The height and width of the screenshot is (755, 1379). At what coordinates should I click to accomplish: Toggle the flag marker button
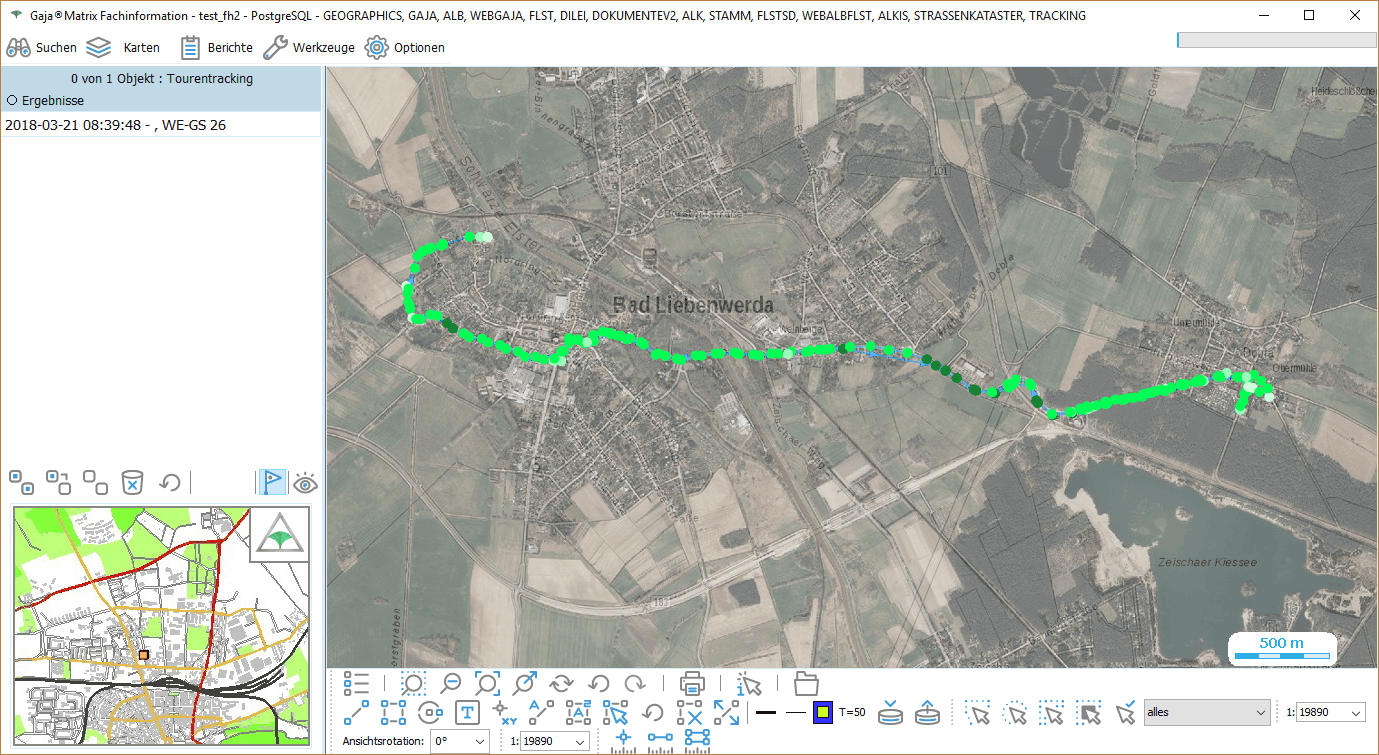tap(272, 483)
